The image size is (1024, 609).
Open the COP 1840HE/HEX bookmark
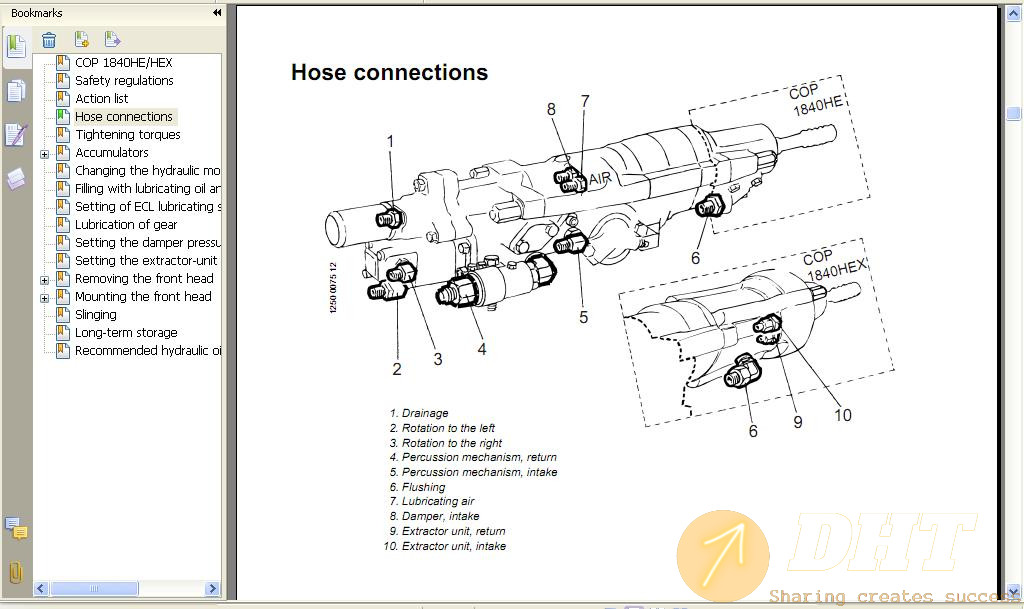click(123, 63)
